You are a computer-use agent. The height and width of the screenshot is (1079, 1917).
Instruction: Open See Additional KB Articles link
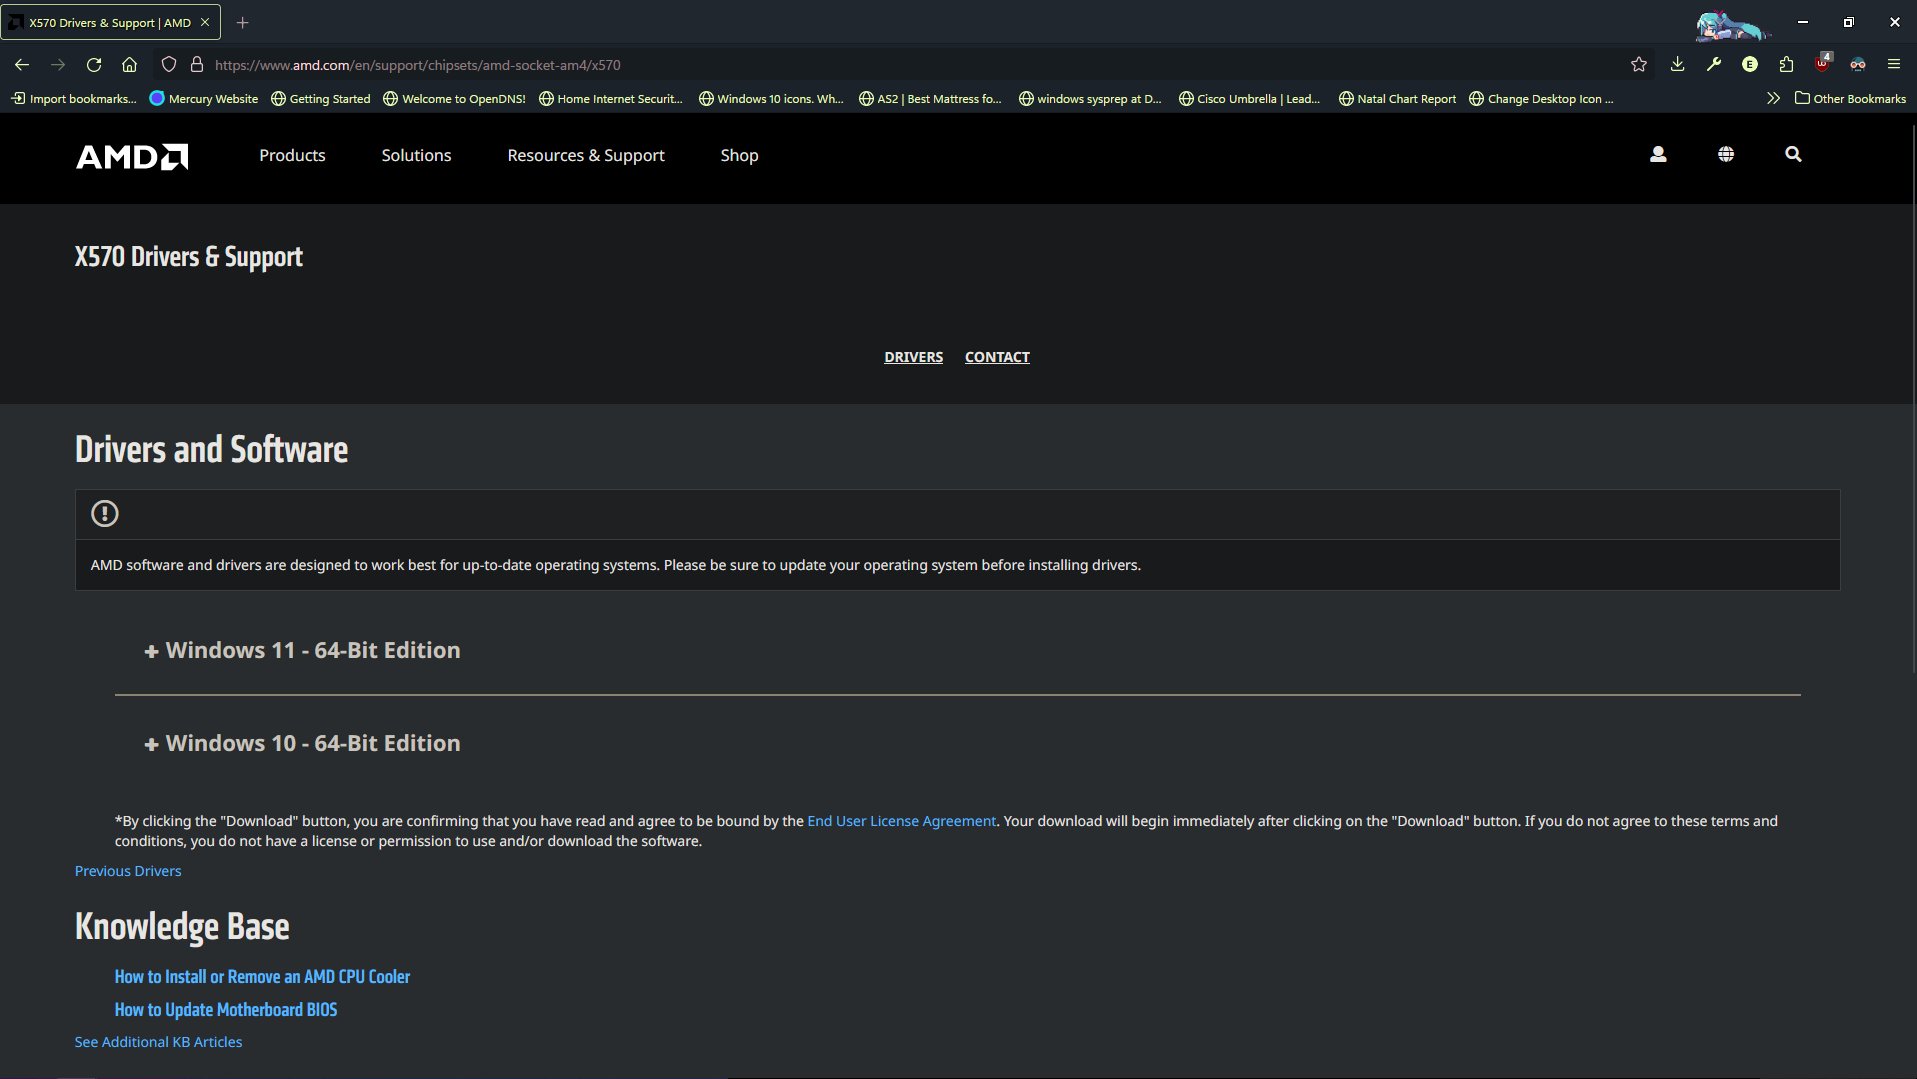[x=158, y=1042]
